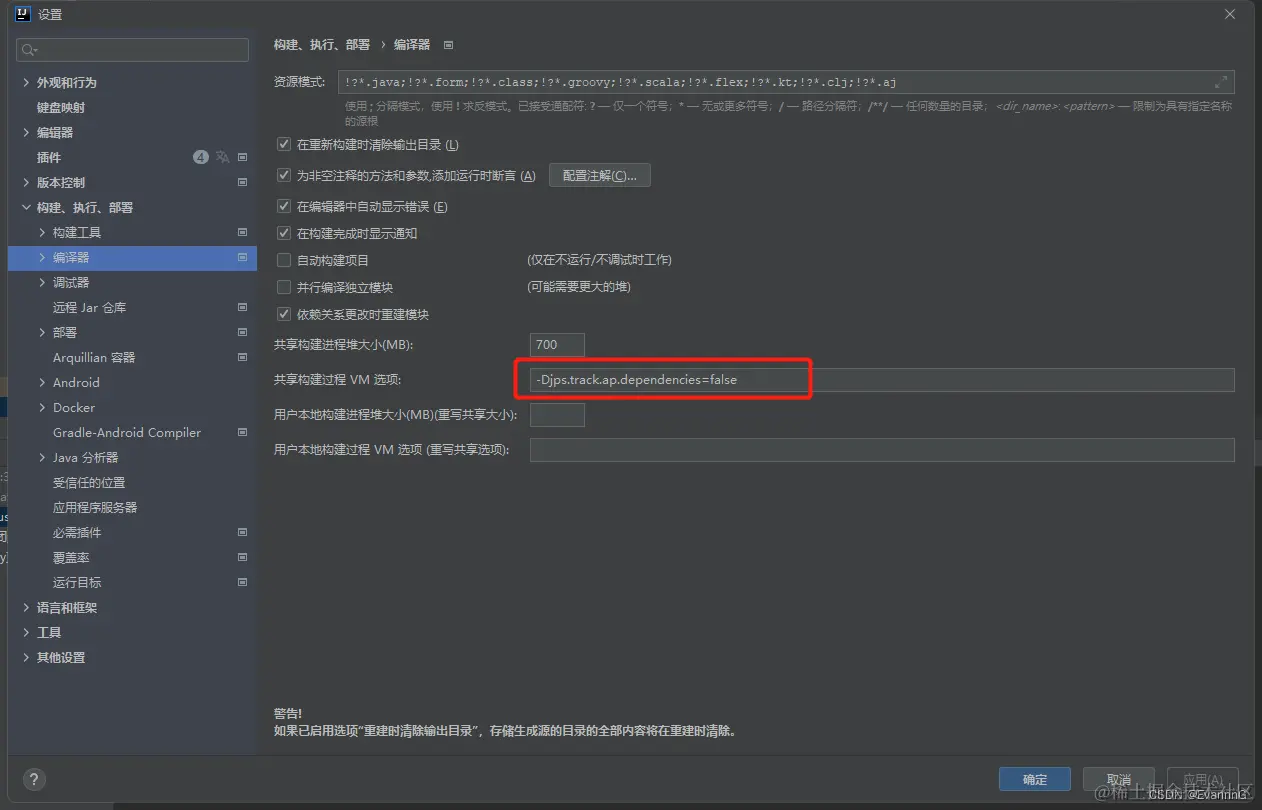This screenshot has width=1262, height=810.
Task: Expand the 版本控制 tree node
Action: pyautogui.click(x=26, y=182)
